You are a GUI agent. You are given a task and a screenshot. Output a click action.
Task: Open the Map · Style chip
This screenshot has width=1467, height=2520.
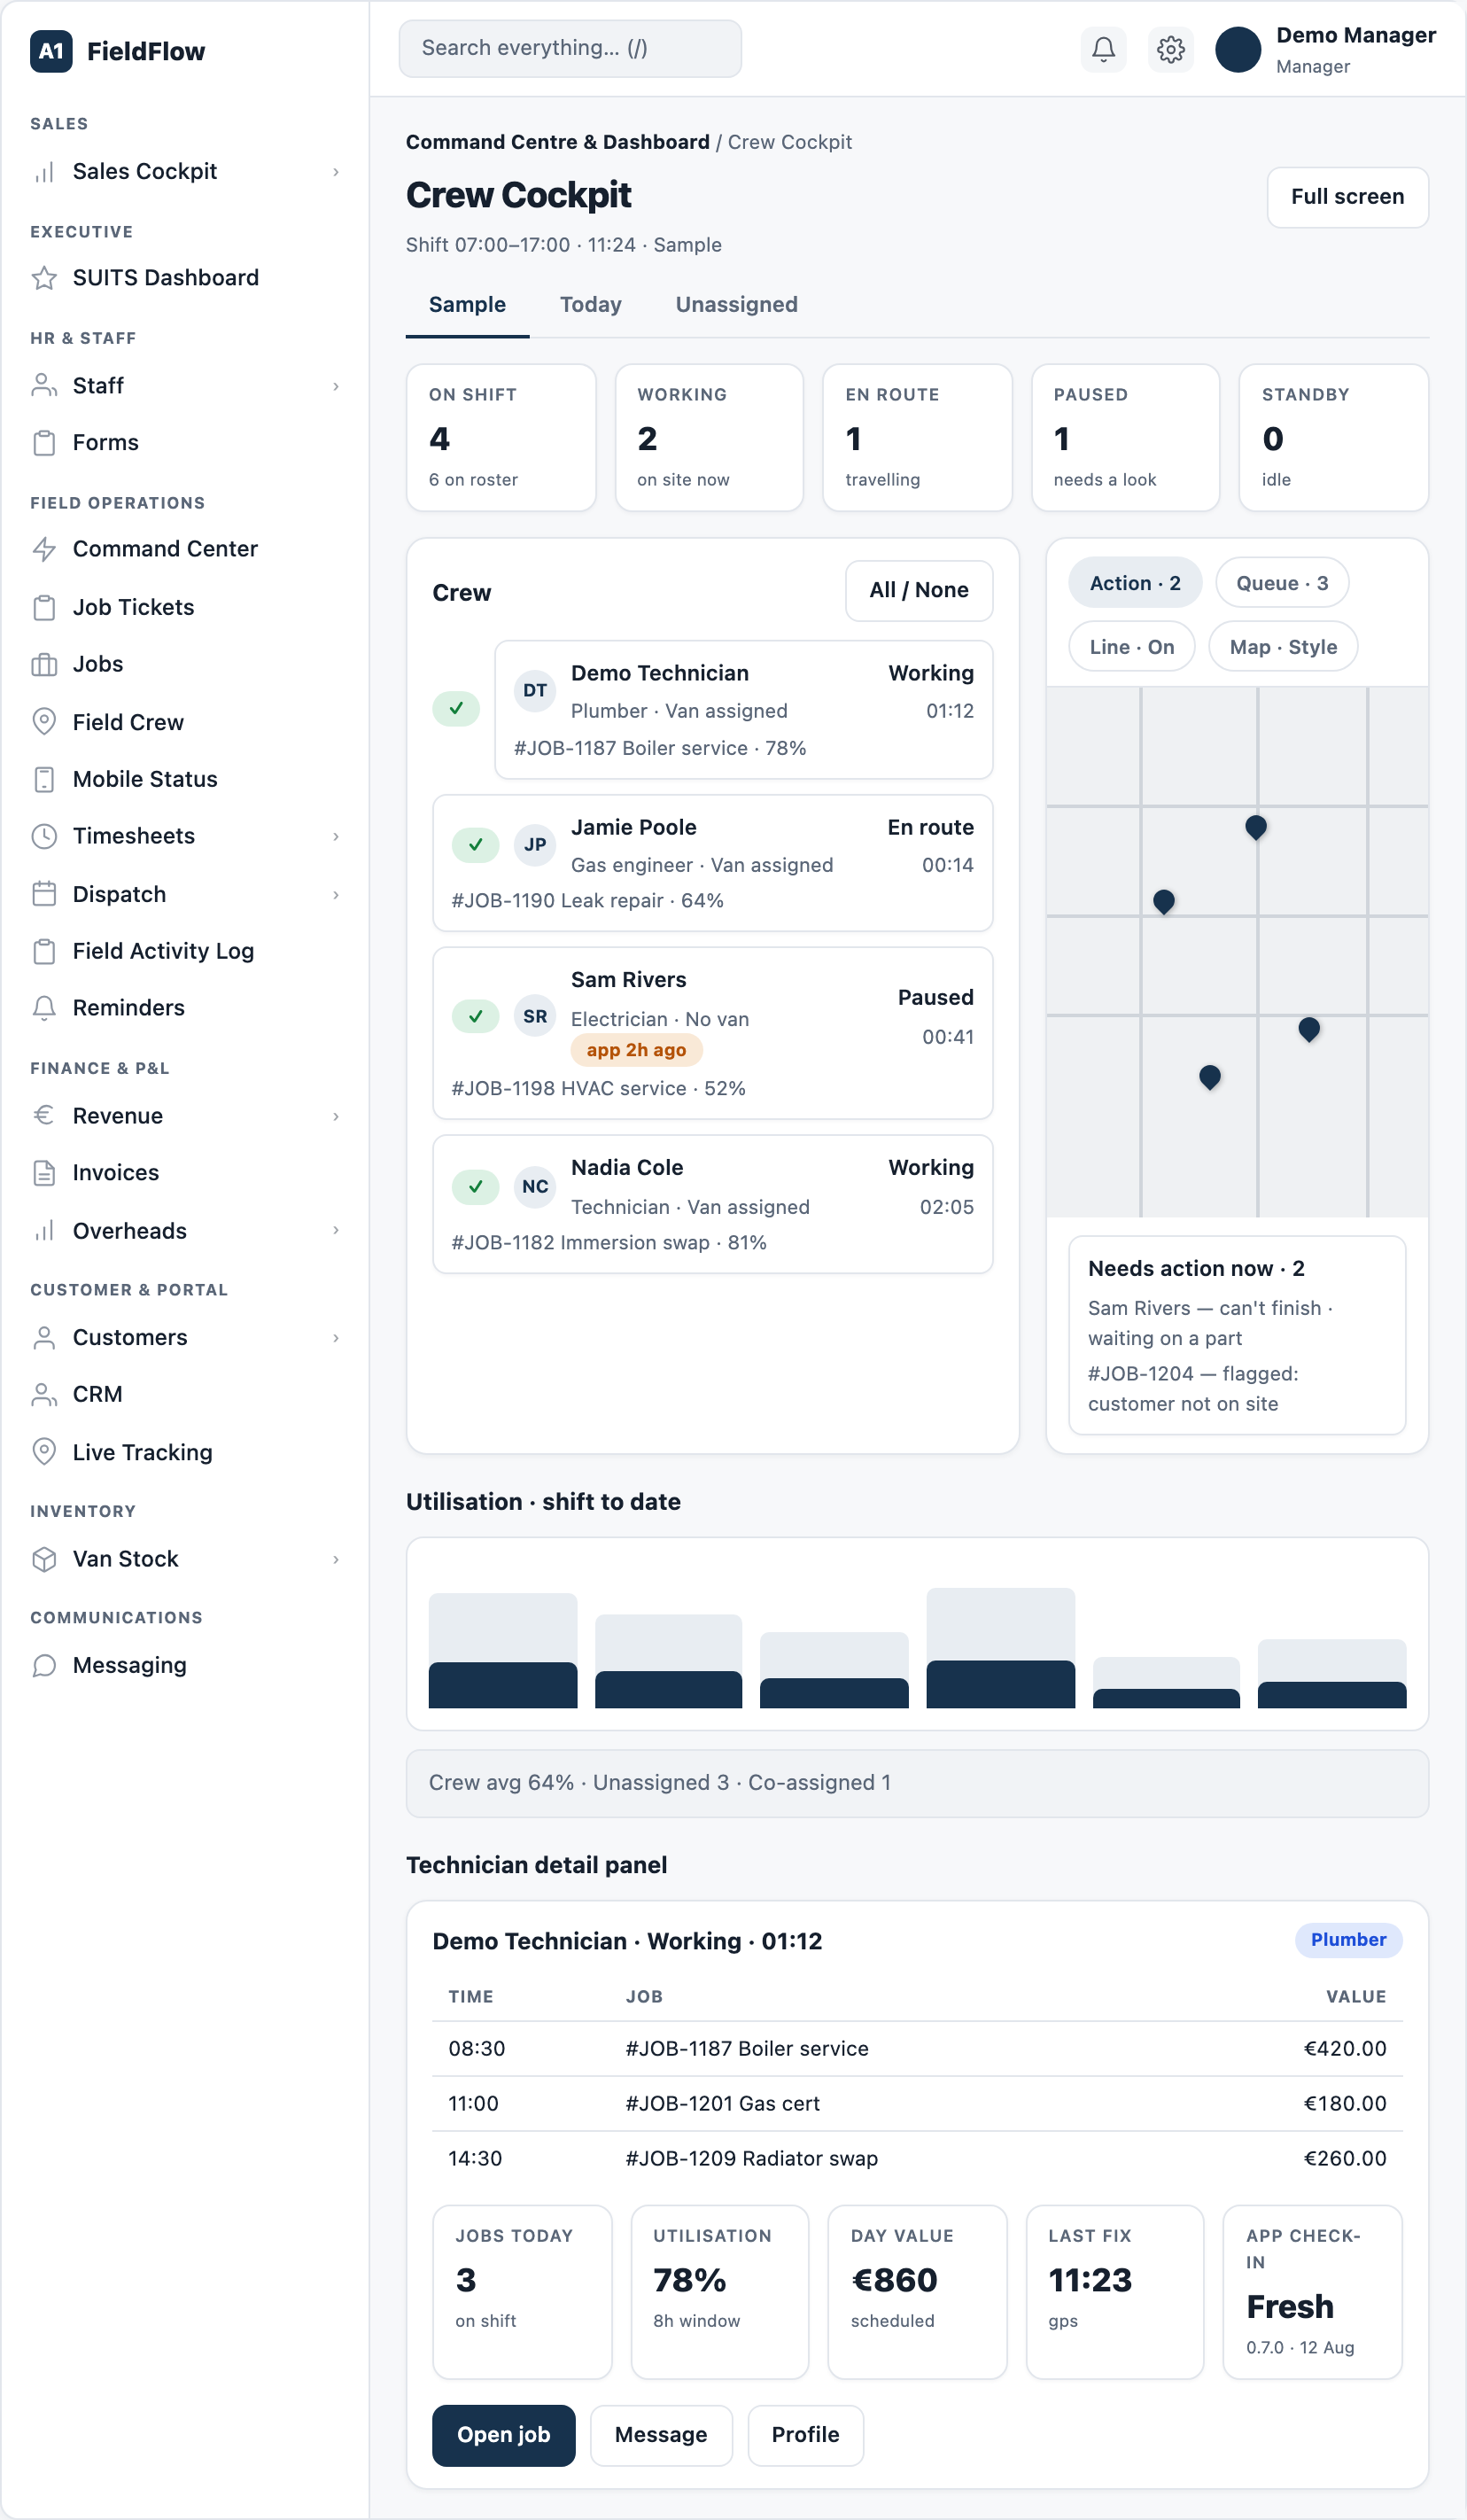[x=1283, y=647]
